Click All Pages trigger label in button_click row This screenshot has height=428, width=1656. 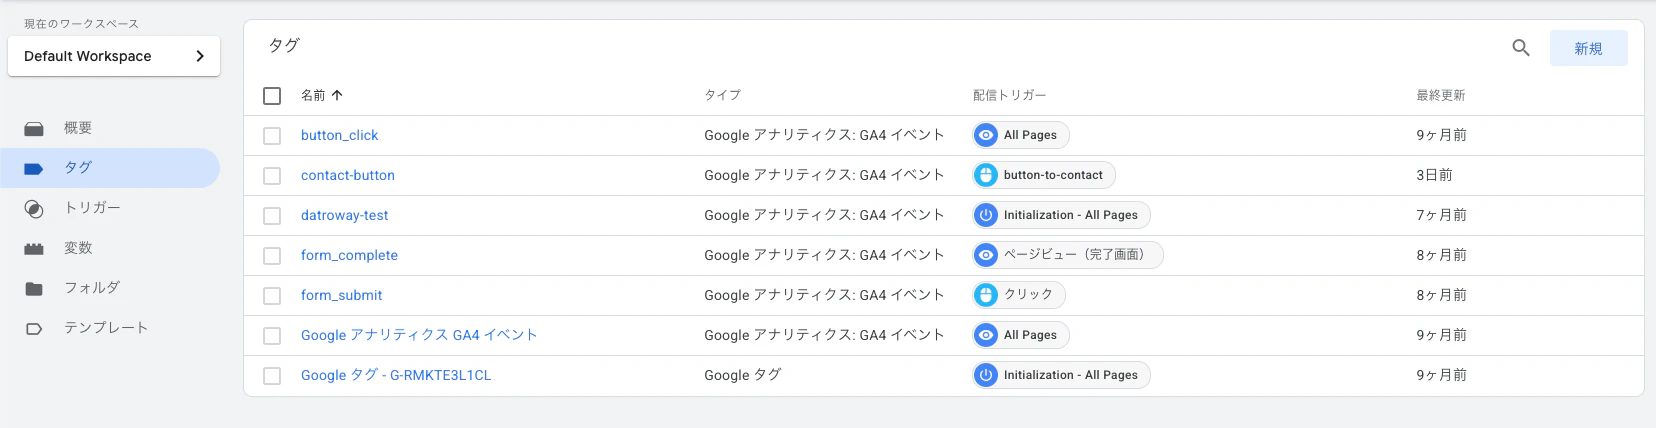tap(1030, 135)
